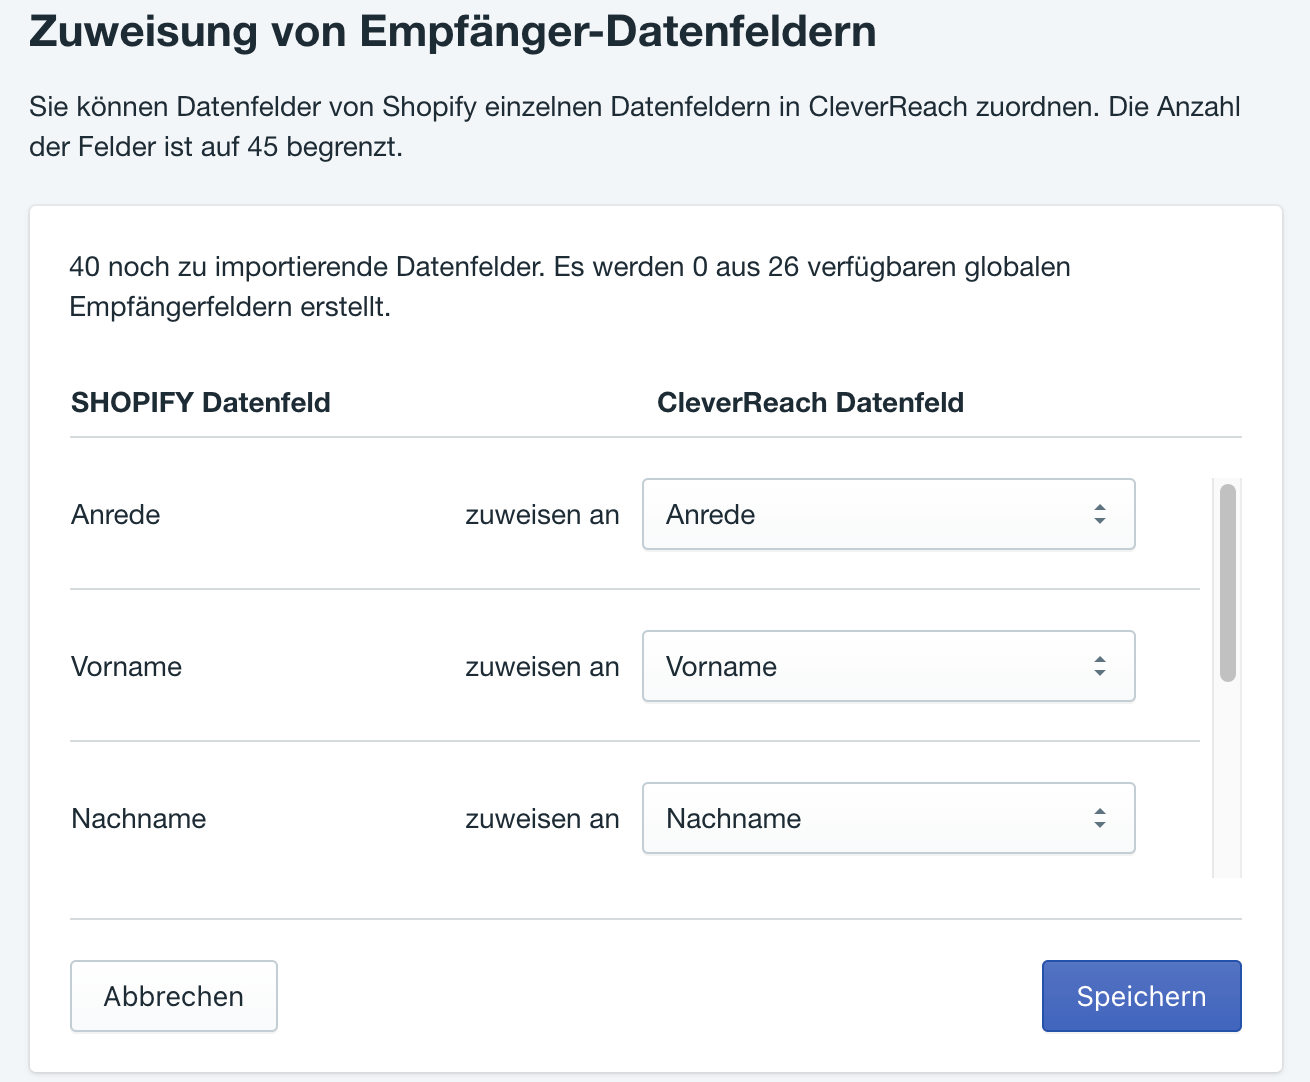Select the Vorname Shopify field label
Screen dimensions: 1310x1082
pyautogui.click(x=127, y=667)
